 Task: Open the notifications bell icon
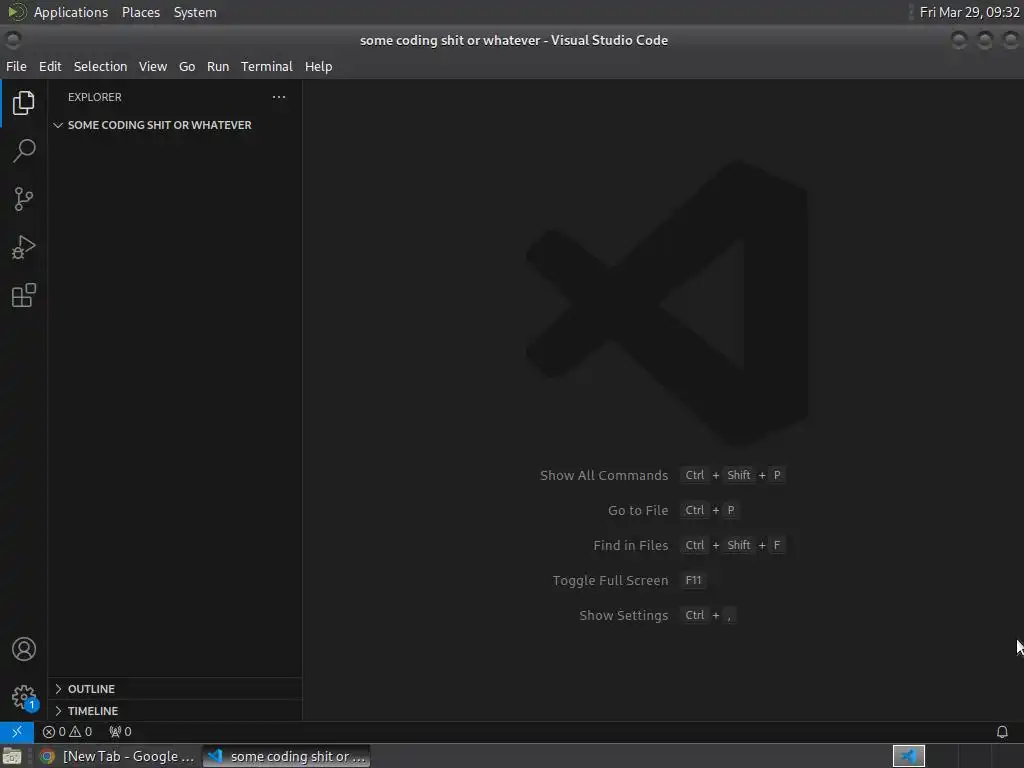1002,731
